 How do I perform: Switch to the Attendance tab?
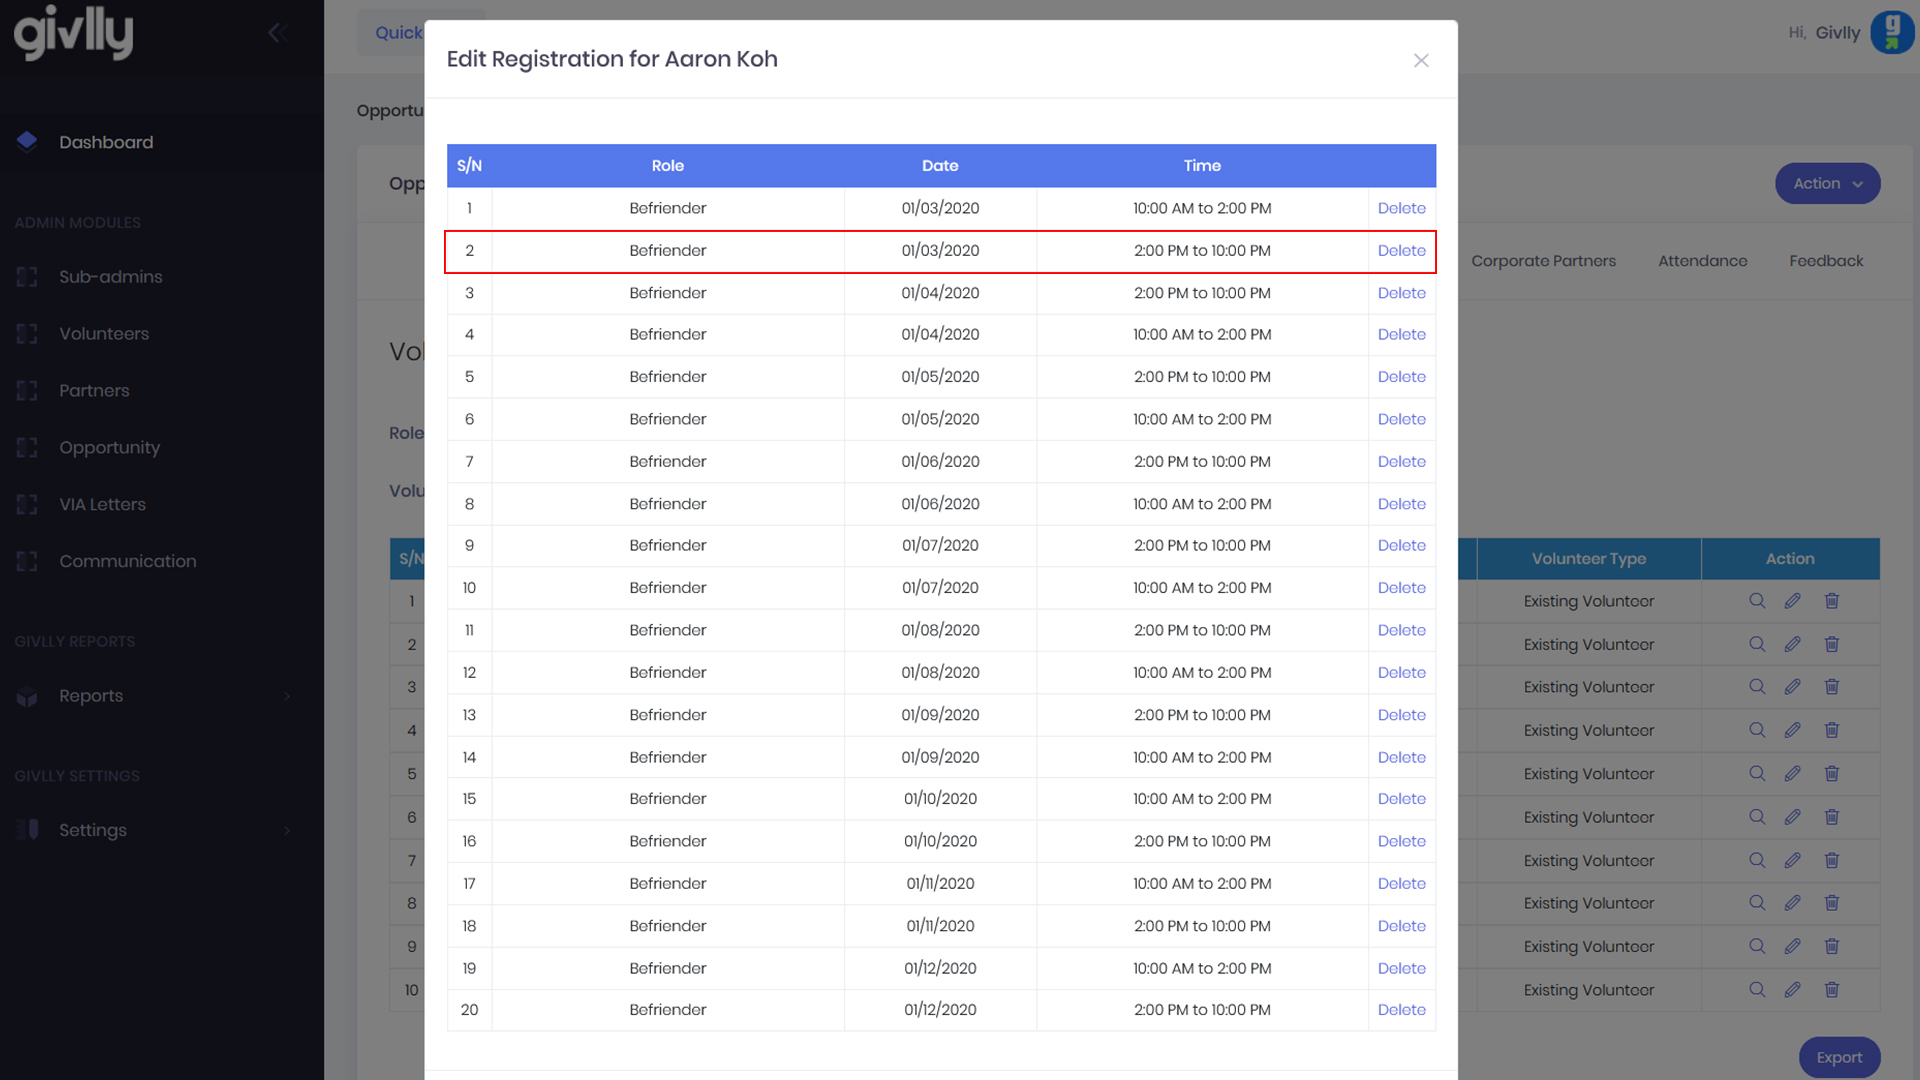[x=1702, y=261]
